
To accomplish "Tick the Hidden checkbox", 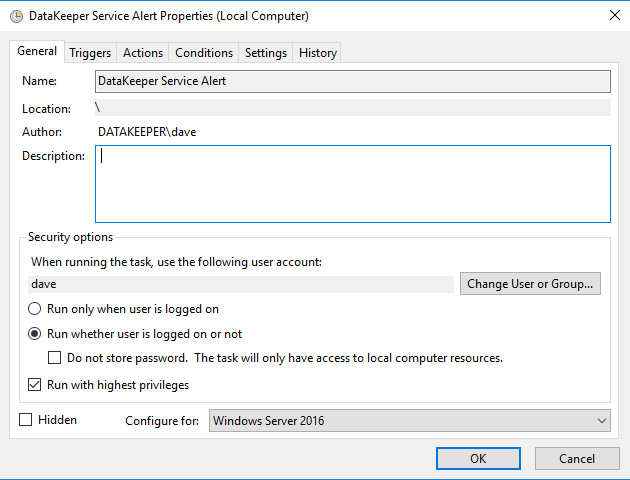I will tap(26, 420).
